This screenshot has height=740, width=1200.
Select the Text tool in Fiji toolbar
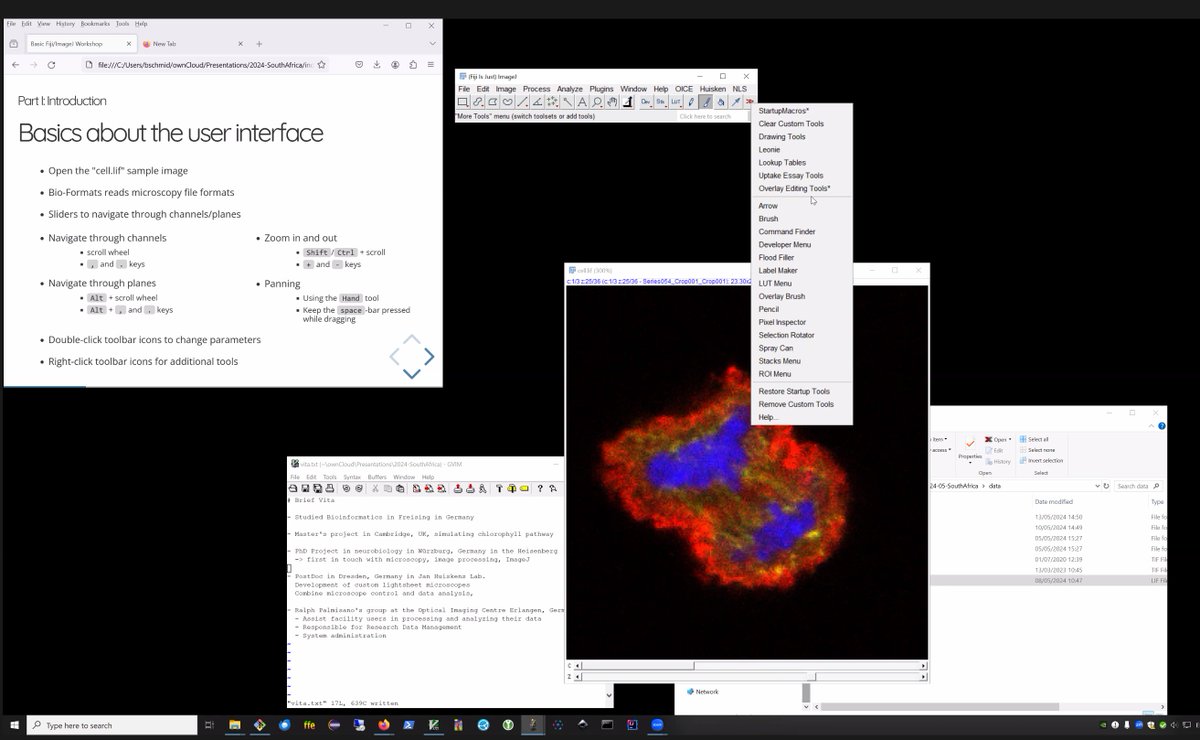(x=582, y=102)
